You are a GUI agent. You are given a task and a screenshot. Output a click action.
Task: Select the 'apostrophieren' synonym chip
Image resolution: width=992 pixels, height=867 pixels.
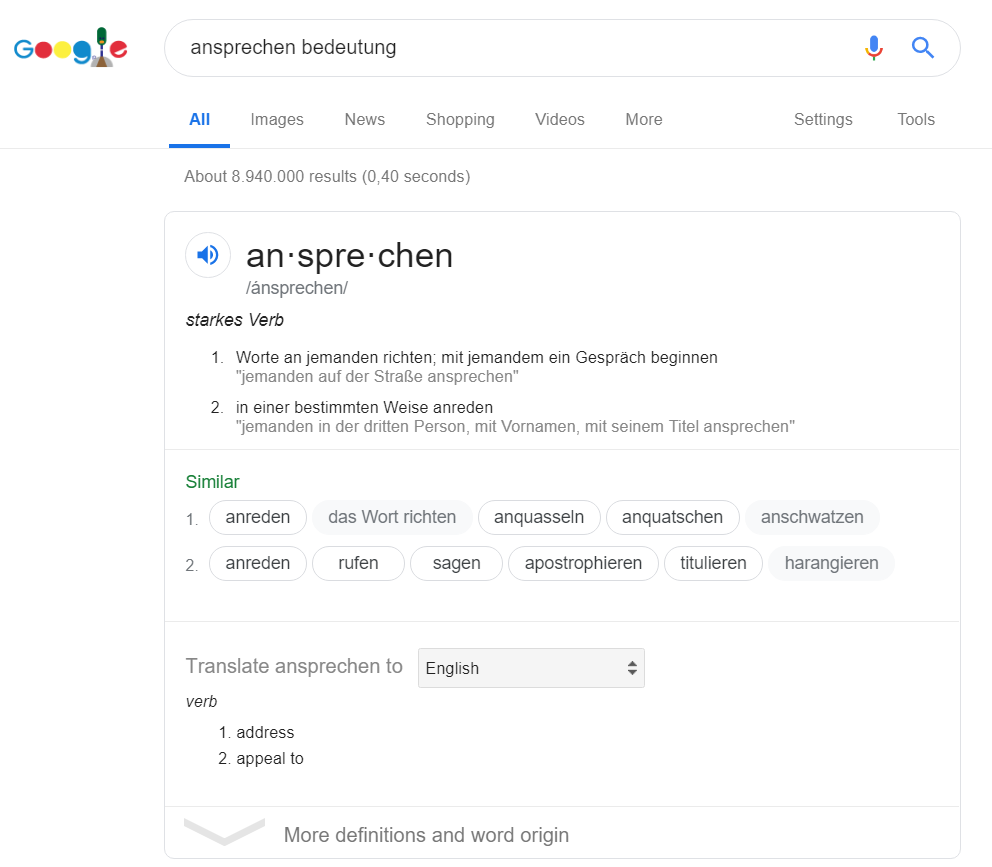[x=583, y=563]
